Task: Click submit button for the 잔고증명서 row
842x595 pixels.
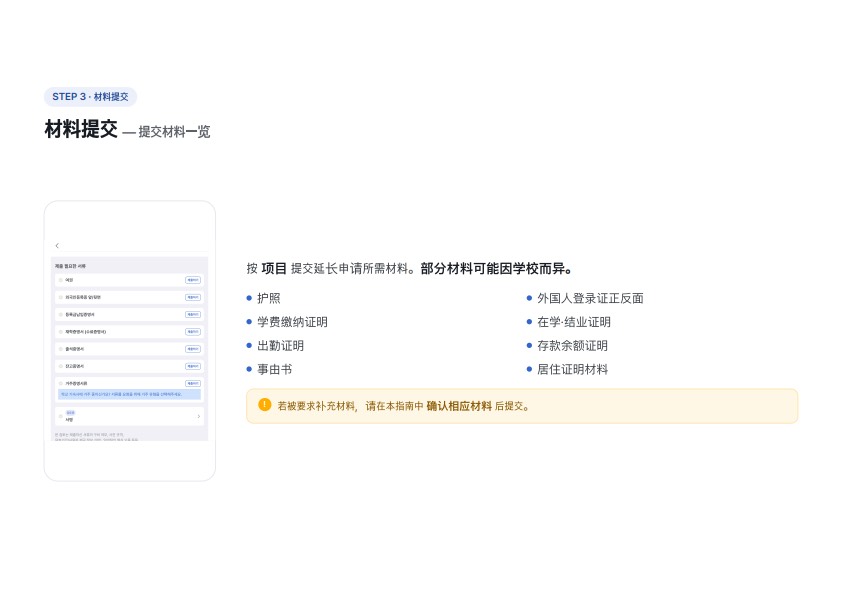Action: click(x=193, y=366)
